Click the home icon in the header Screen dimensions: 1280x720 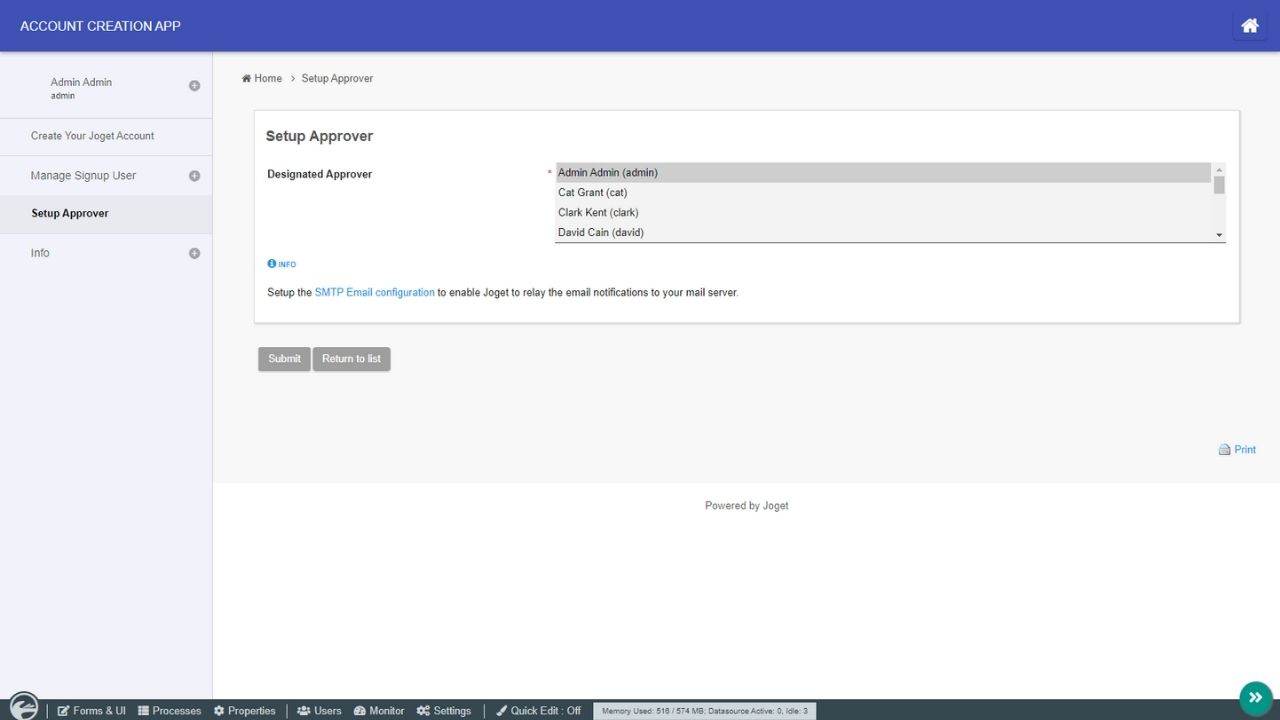click(x=1249, y=26)
